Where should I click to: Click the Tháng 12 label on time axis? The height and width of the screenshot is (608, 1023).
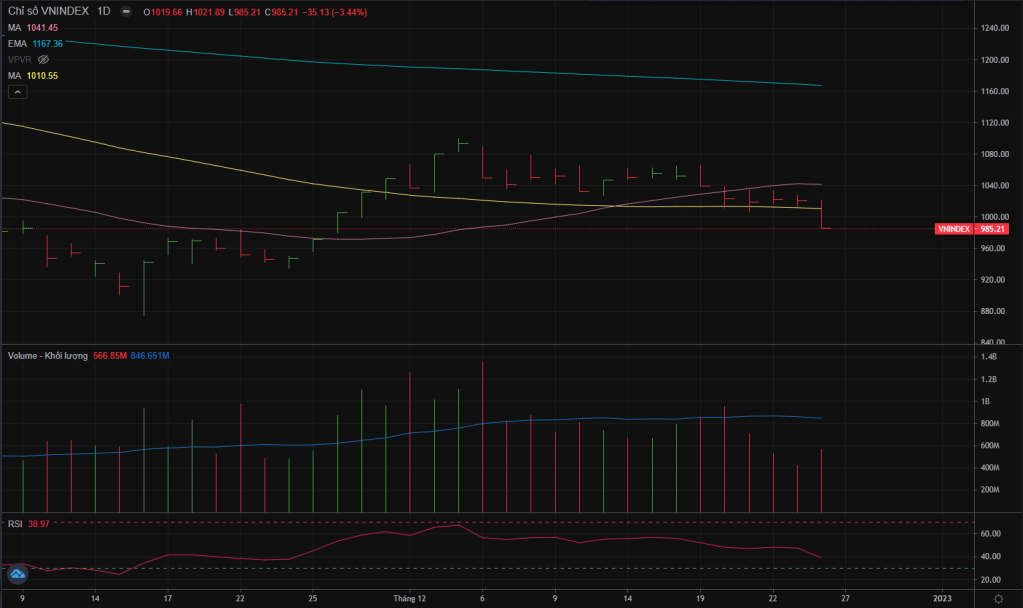coord(410,598)
